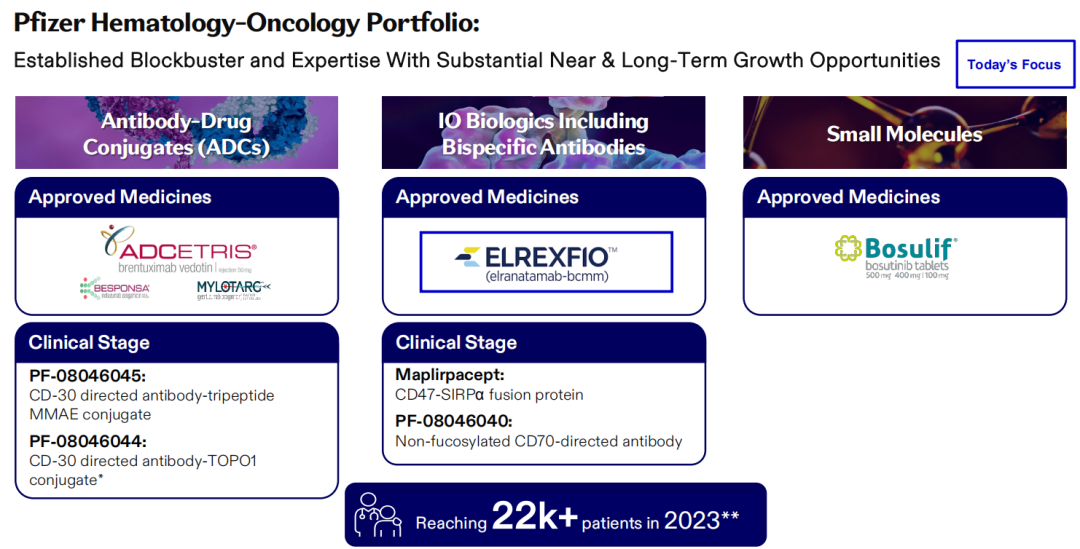Select Clinical Stage header under IO Biologics
This screenshot has height=549, width=1080.
click(x=456, y=342)
